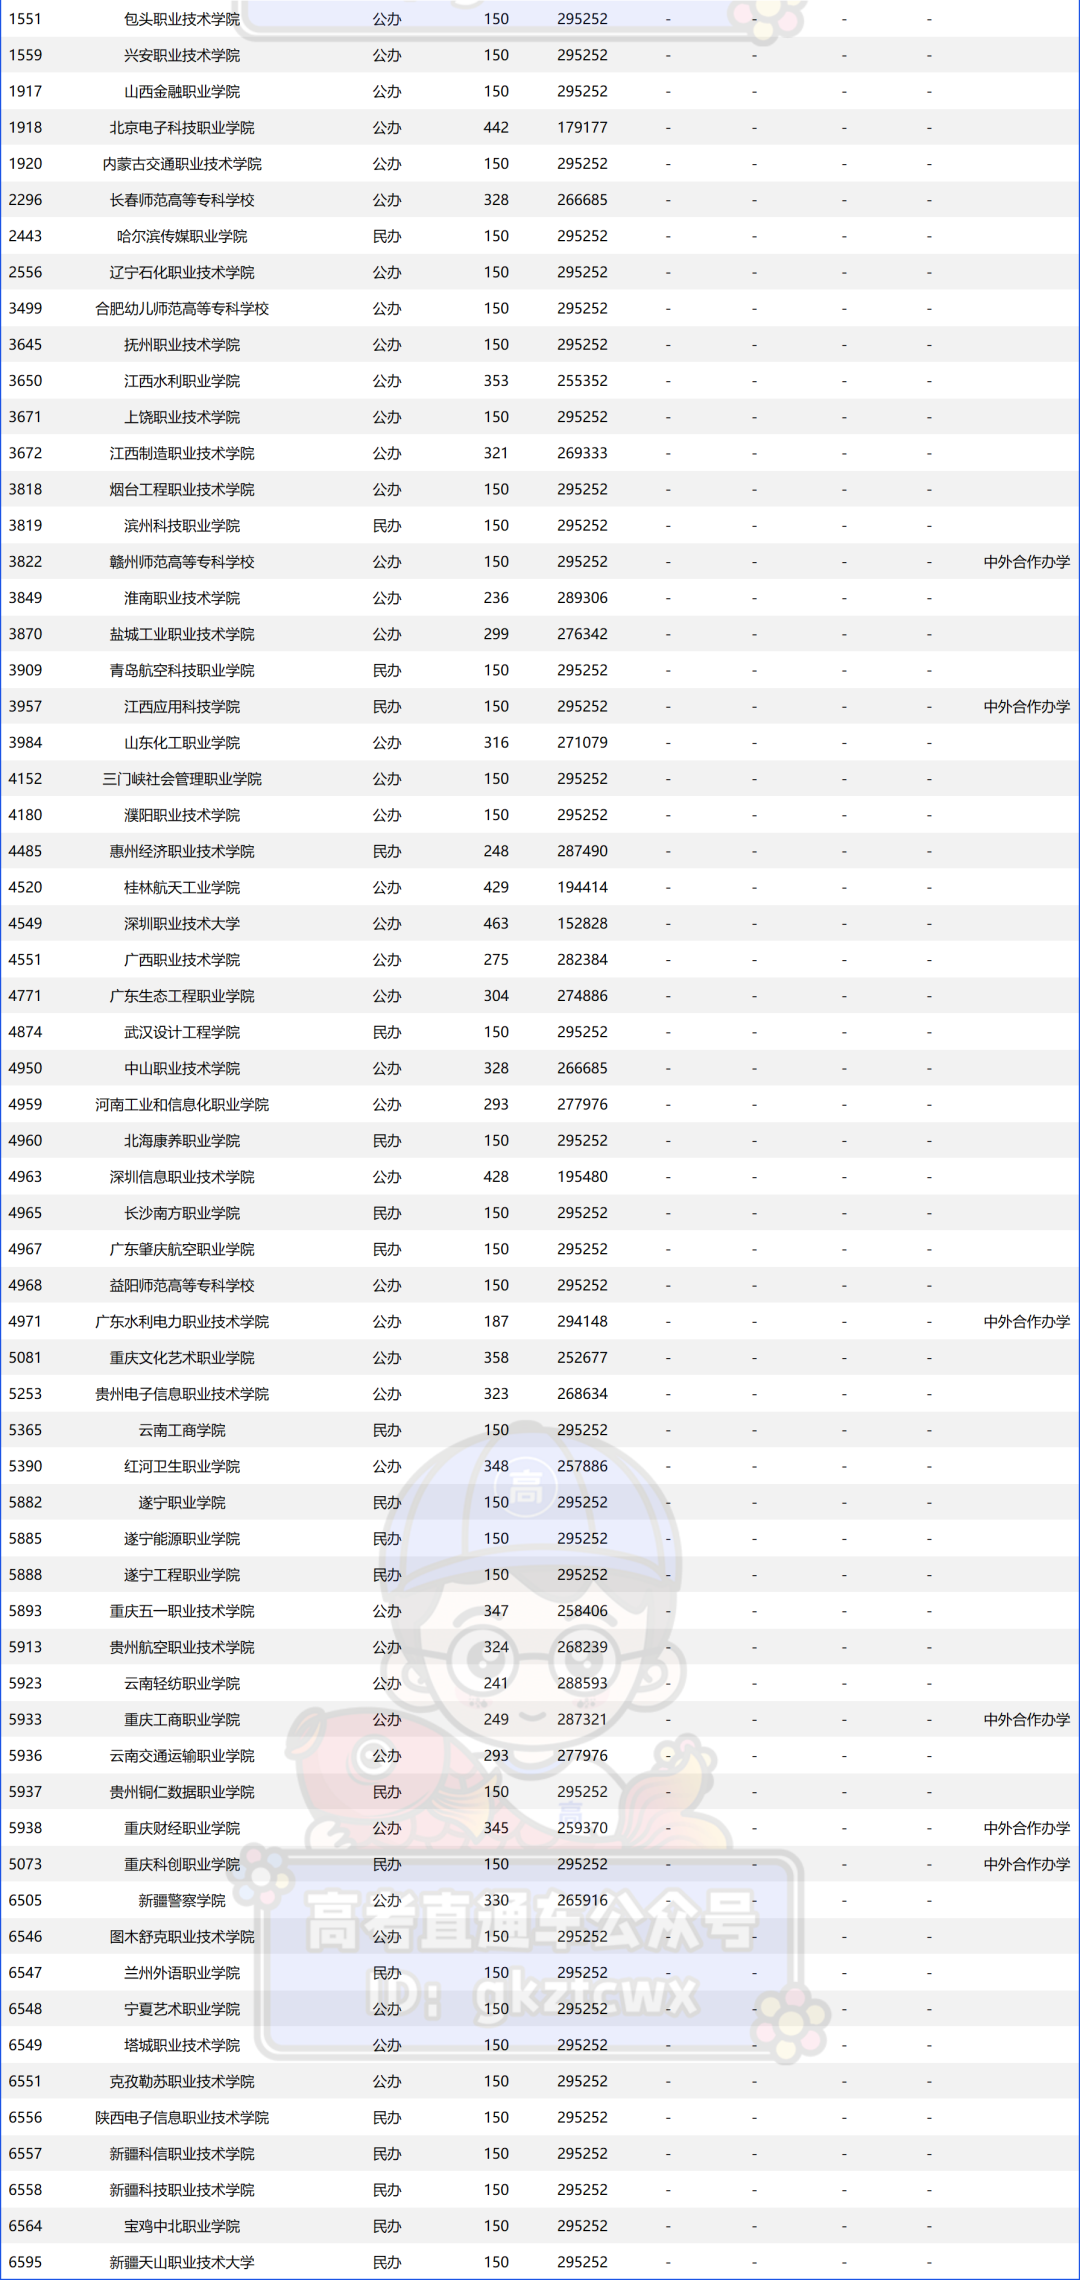Click school name 三门峡社会管理职业学院
1080x2280 pixels.
click(x=182, y=779)
